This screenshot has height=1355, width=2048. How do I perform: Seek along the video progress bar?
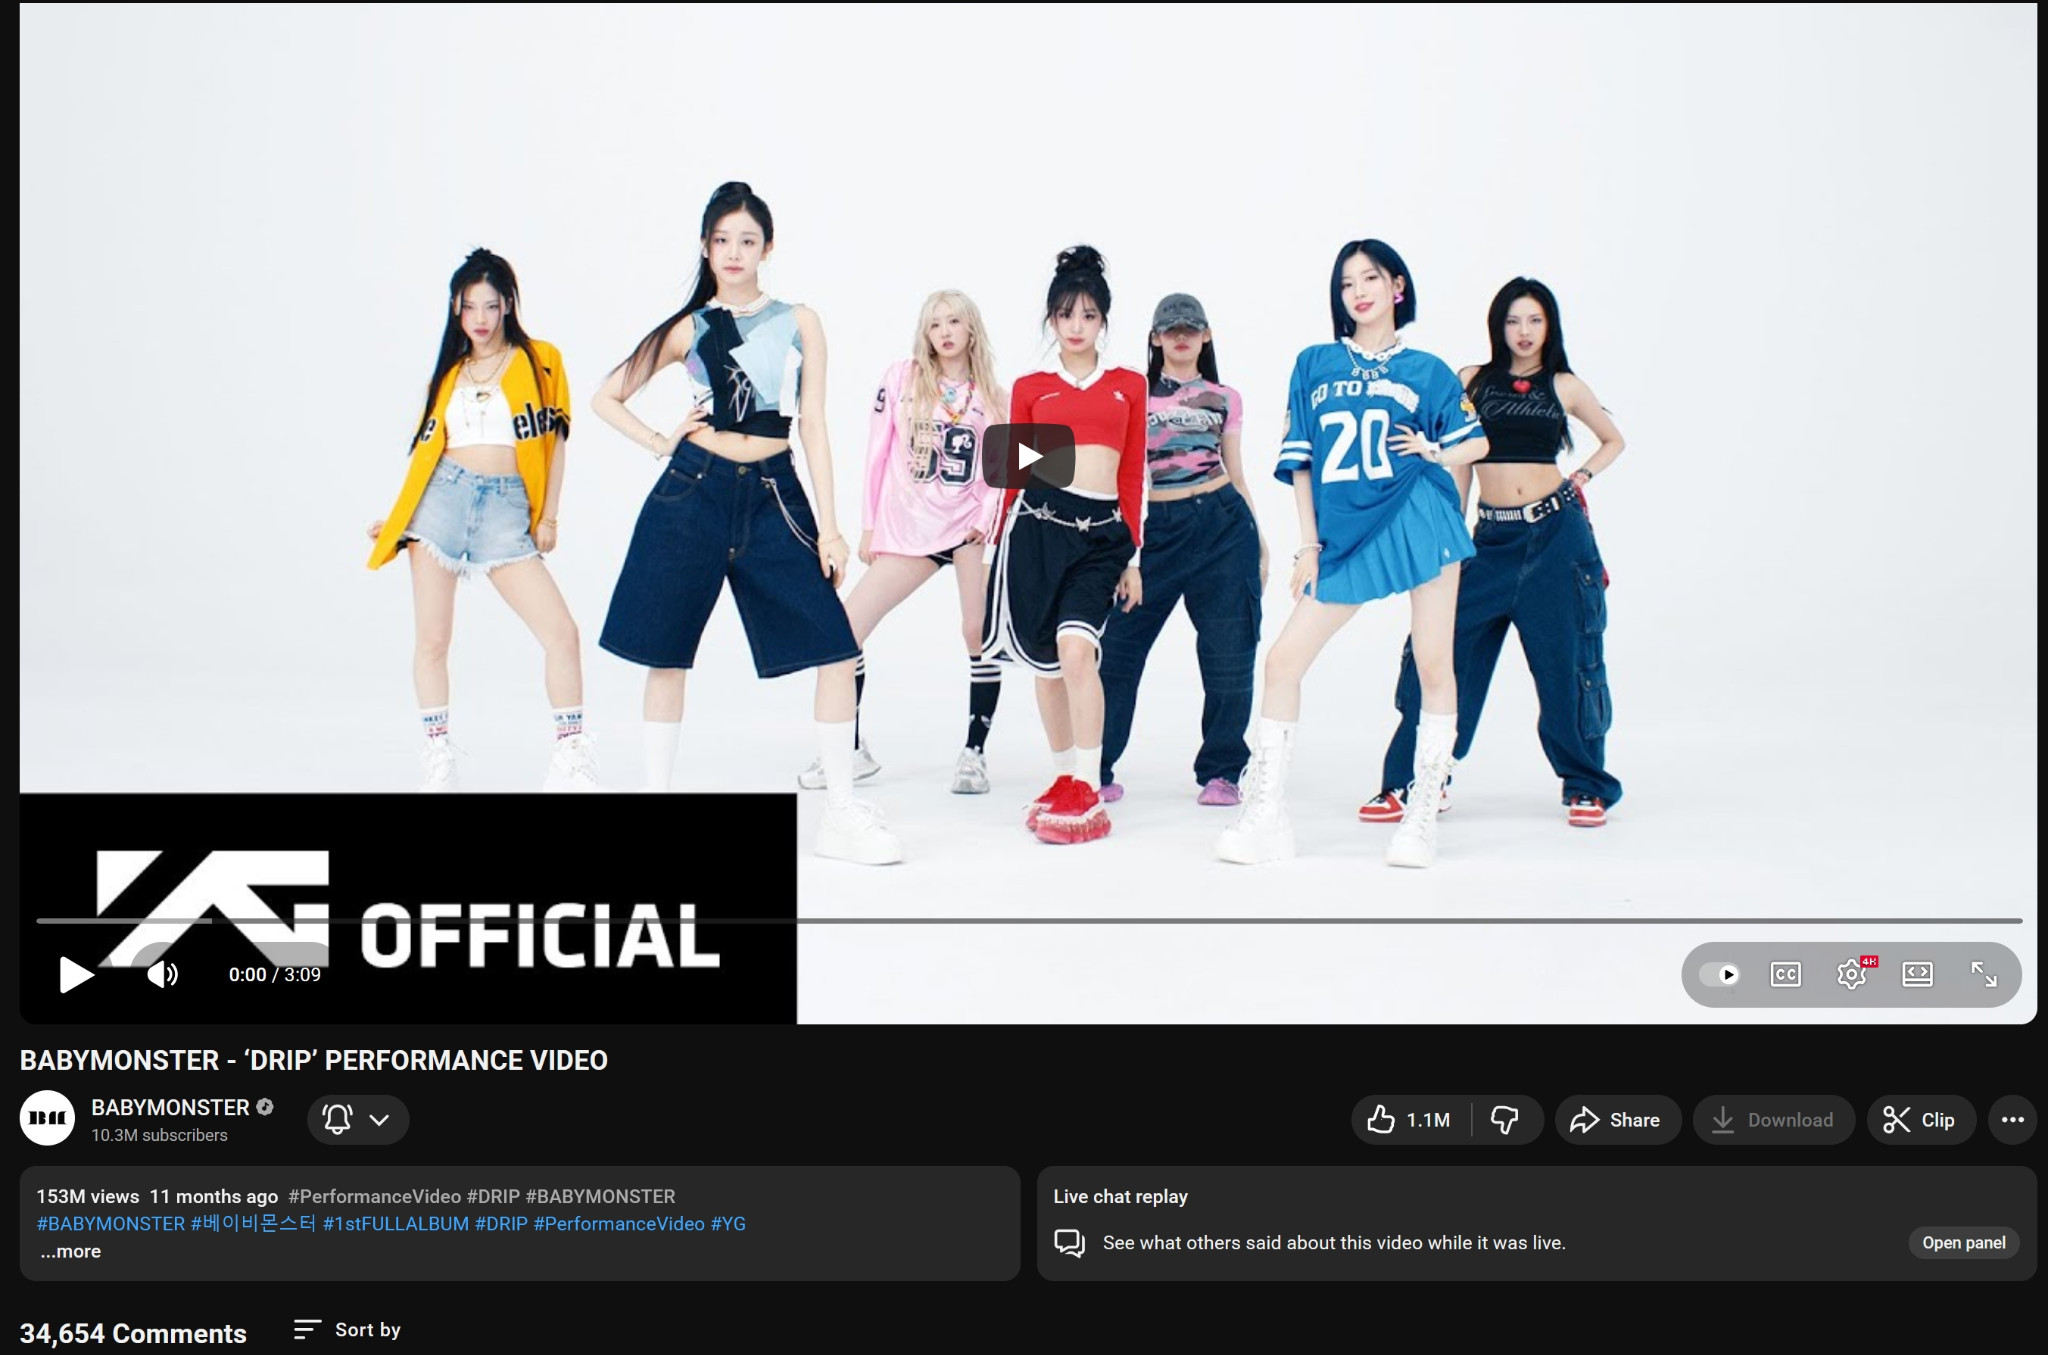pyautogui.click(x=1028, y=920)
